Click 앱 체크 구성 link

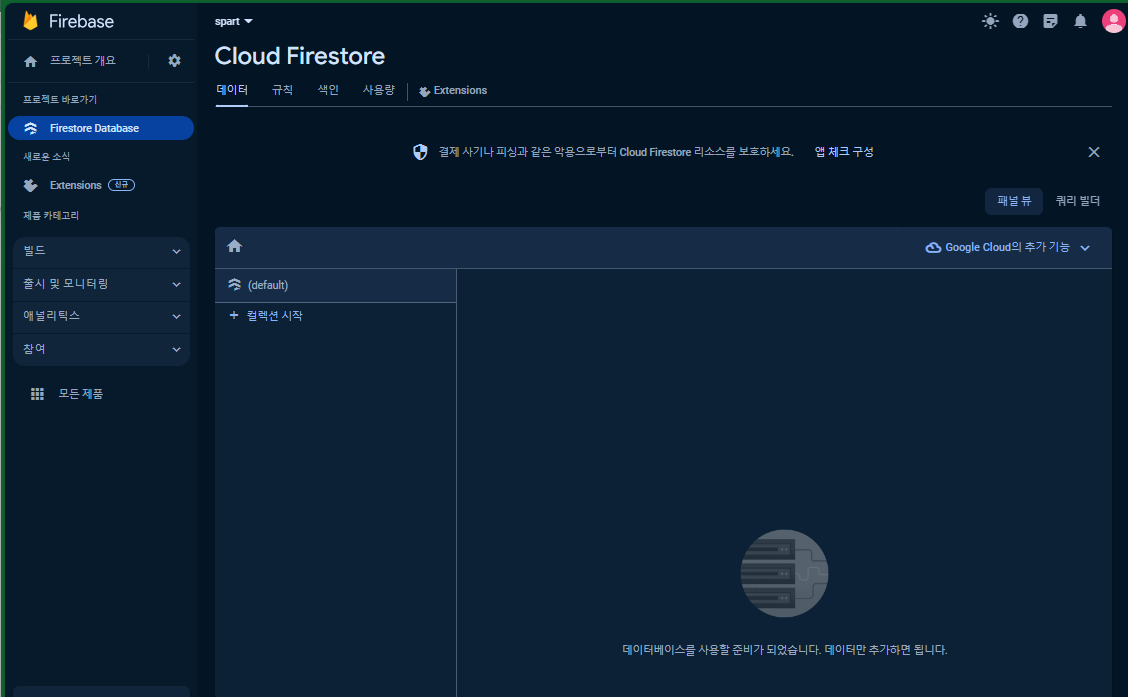click(844, 152)
